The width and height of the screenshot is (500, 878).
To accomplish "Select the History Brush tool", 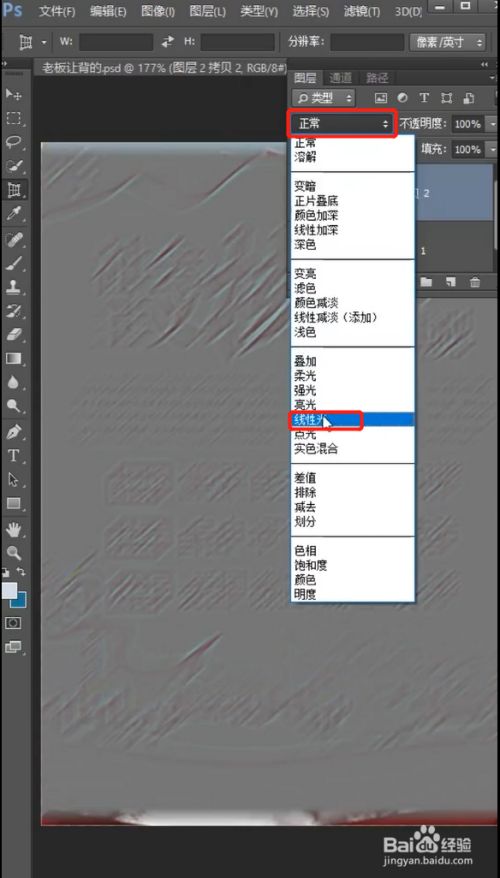I will pyautogui.click(x=13, y=311).
